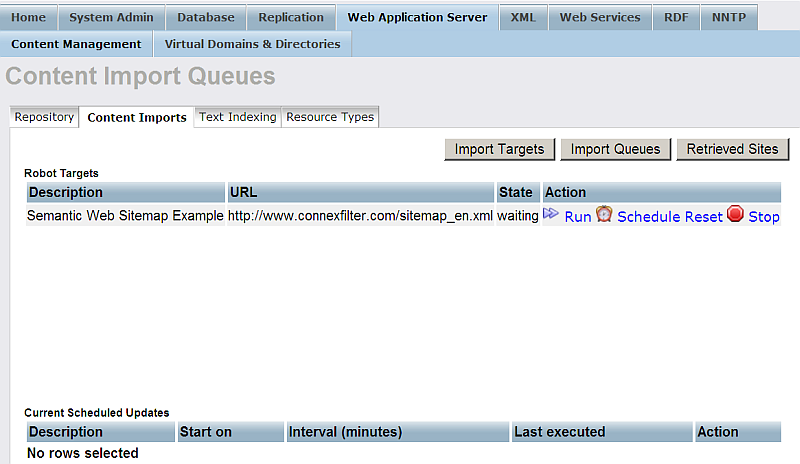Switch to the Repository tab
The height and width of the screenshot is (464, 800).
point(44,117)
